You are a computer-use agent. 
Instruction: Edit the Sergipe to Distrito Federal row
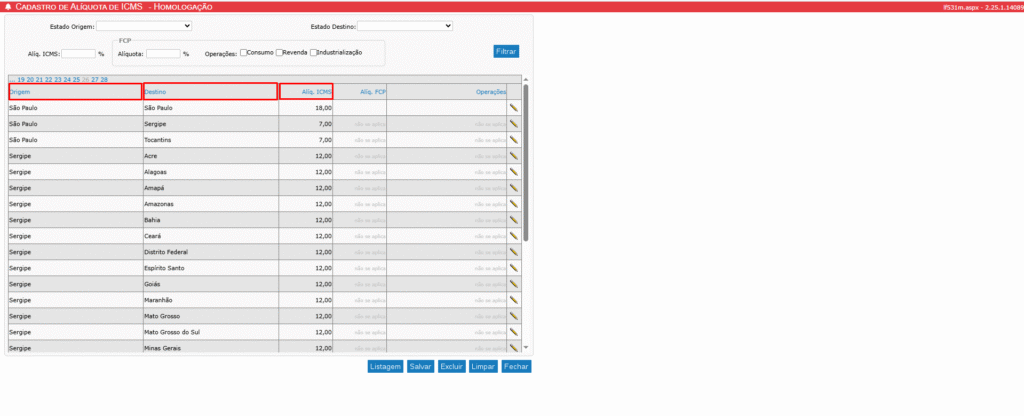(x=514, y=252)
